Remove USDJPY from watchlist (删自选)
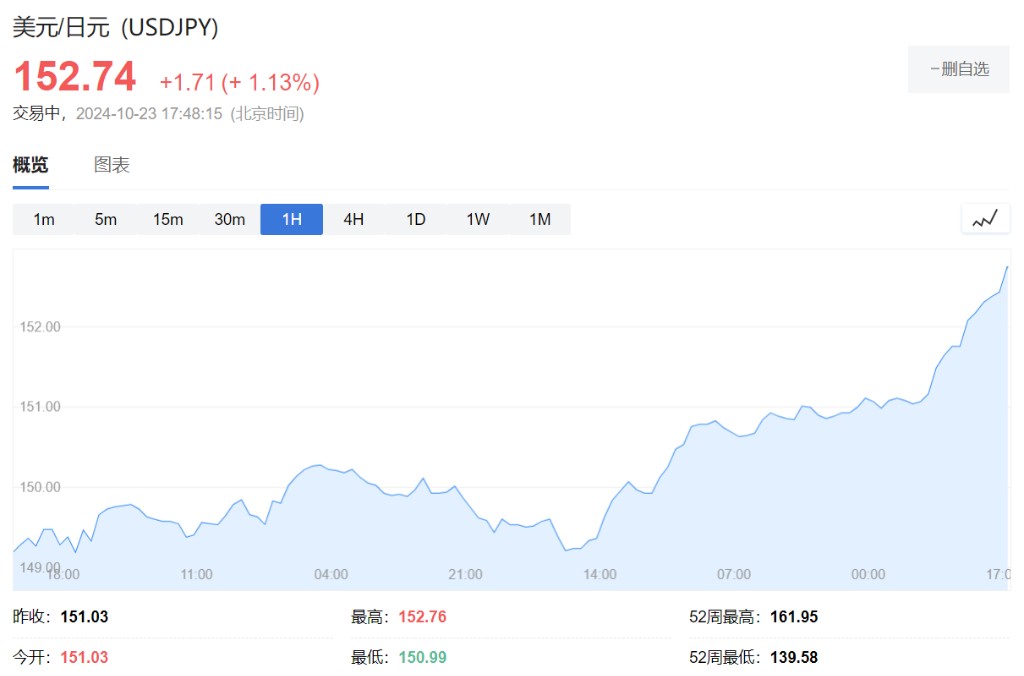 [958, 69]
